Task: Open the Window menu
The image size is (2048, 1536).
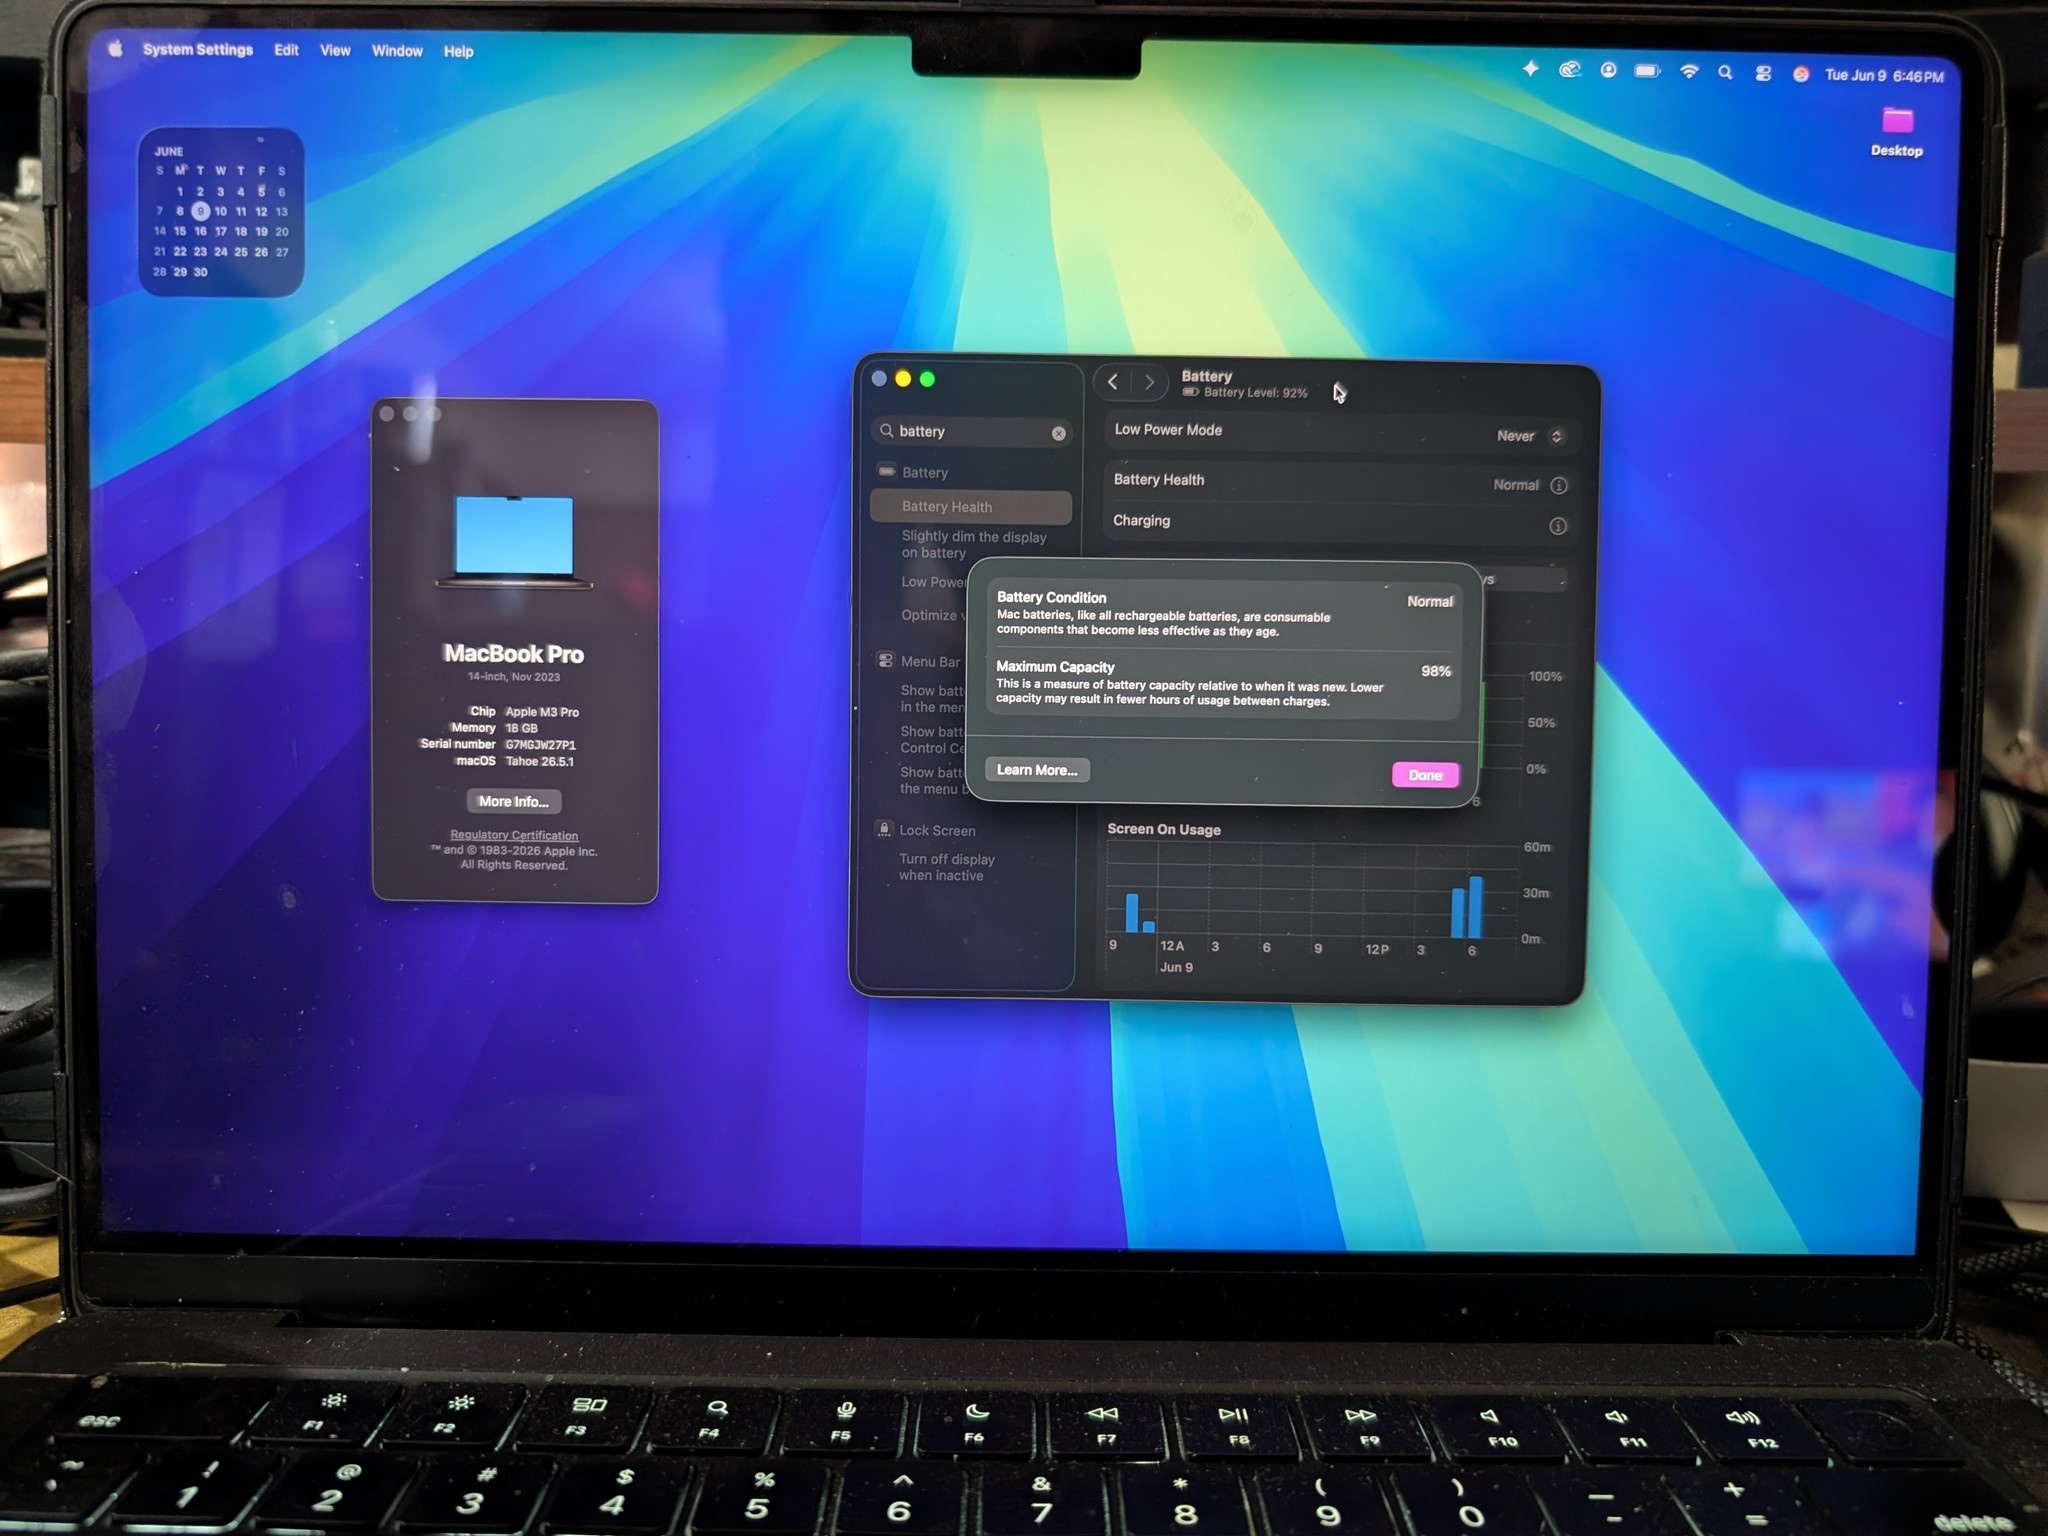Action: point(397,51)
